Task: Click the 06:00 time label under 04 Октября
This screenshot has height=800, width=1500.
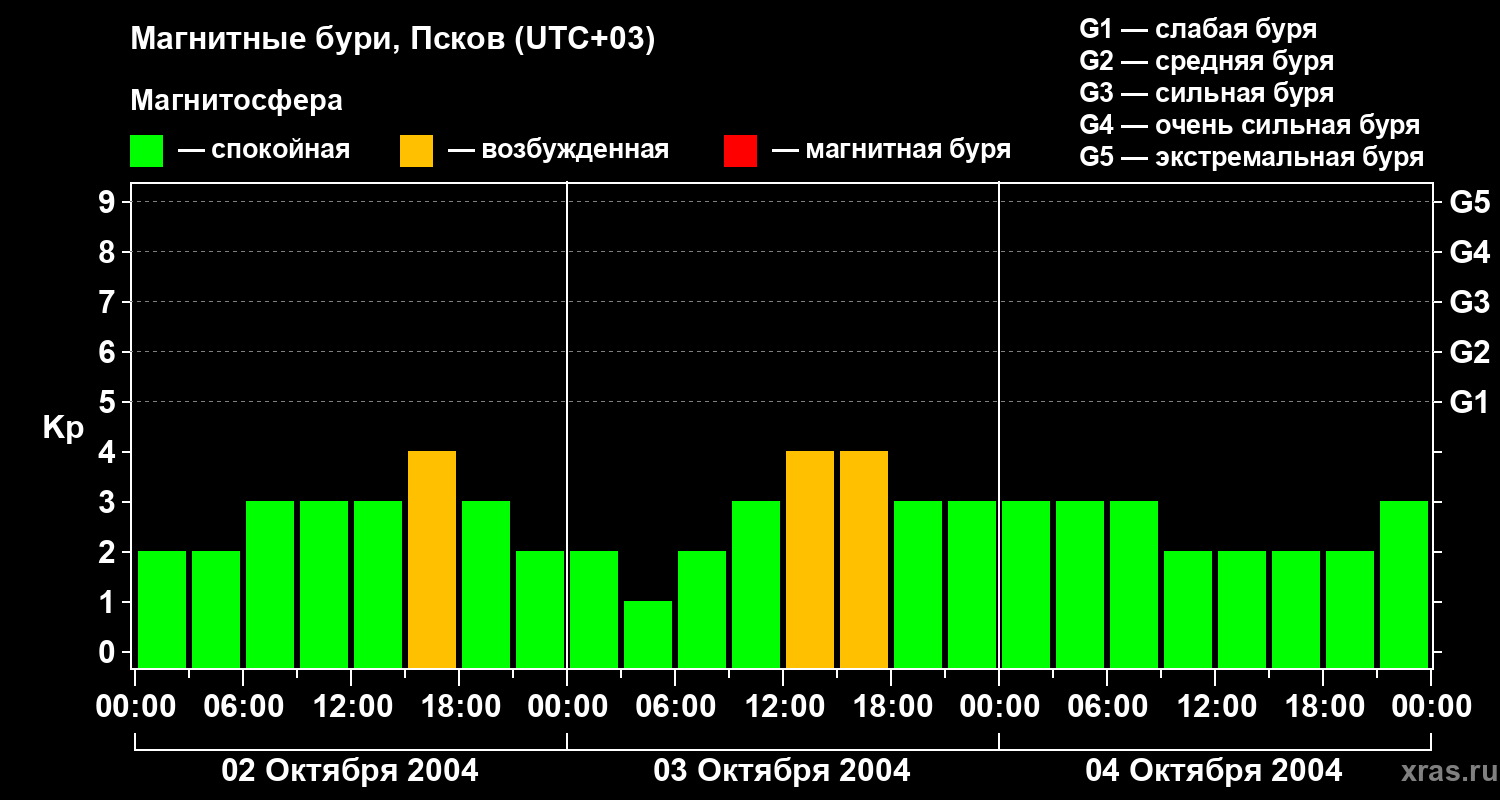Action: tap(1107, 707)
